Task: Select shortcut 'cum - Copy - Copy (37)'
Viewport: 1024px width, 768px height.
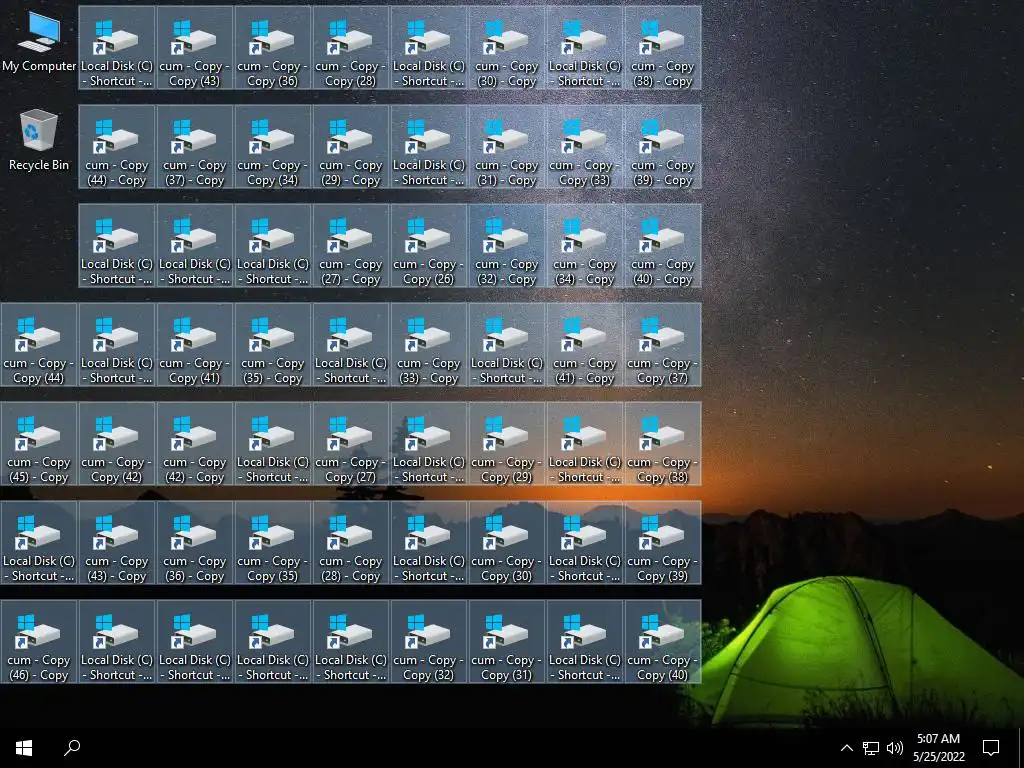Action: point(663,345)
